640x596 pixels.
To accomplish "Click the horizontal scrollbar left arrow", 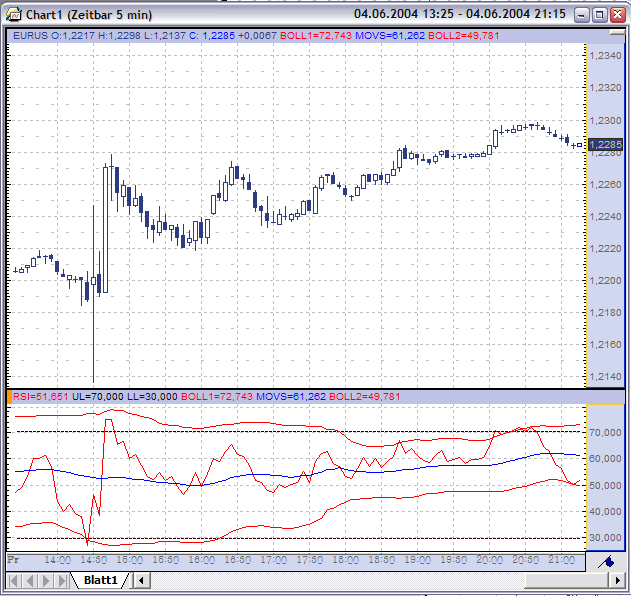I will tap(141, 580).
